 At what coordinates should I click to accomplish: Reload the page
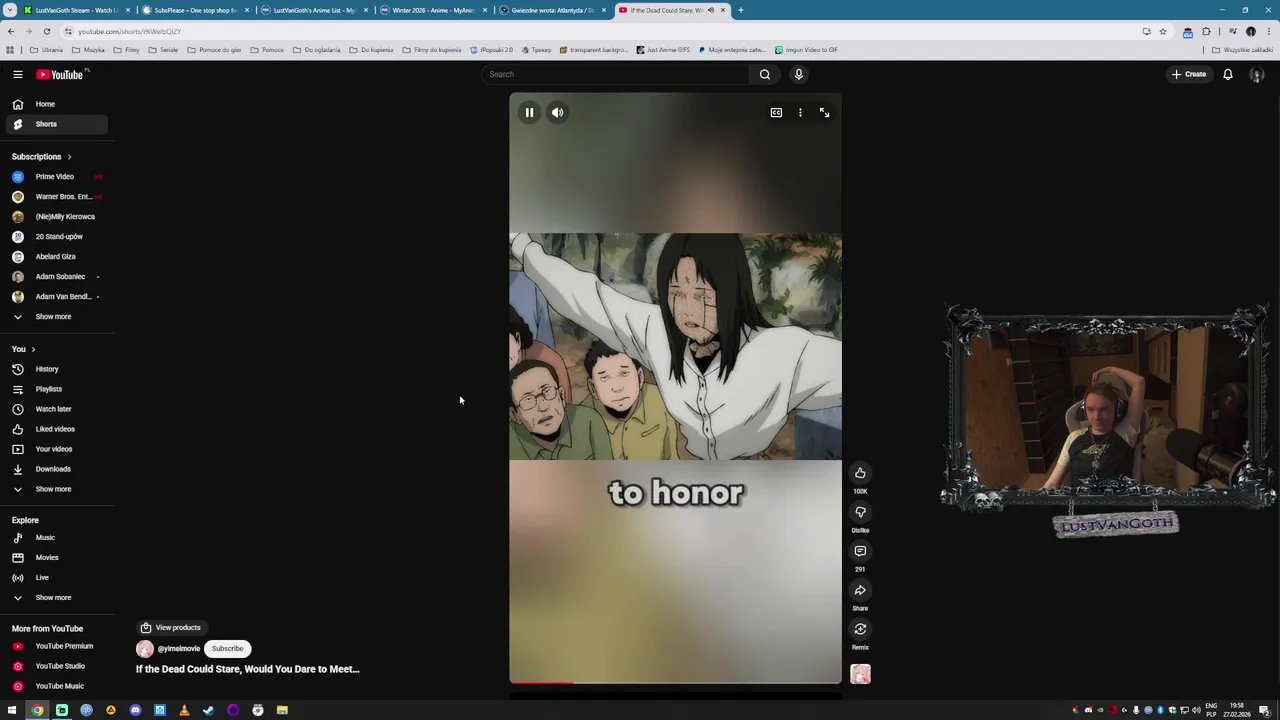pos(46,31)
